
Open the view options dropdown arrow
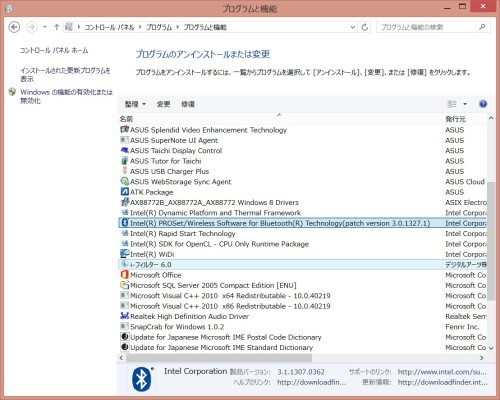pos(465,104)
